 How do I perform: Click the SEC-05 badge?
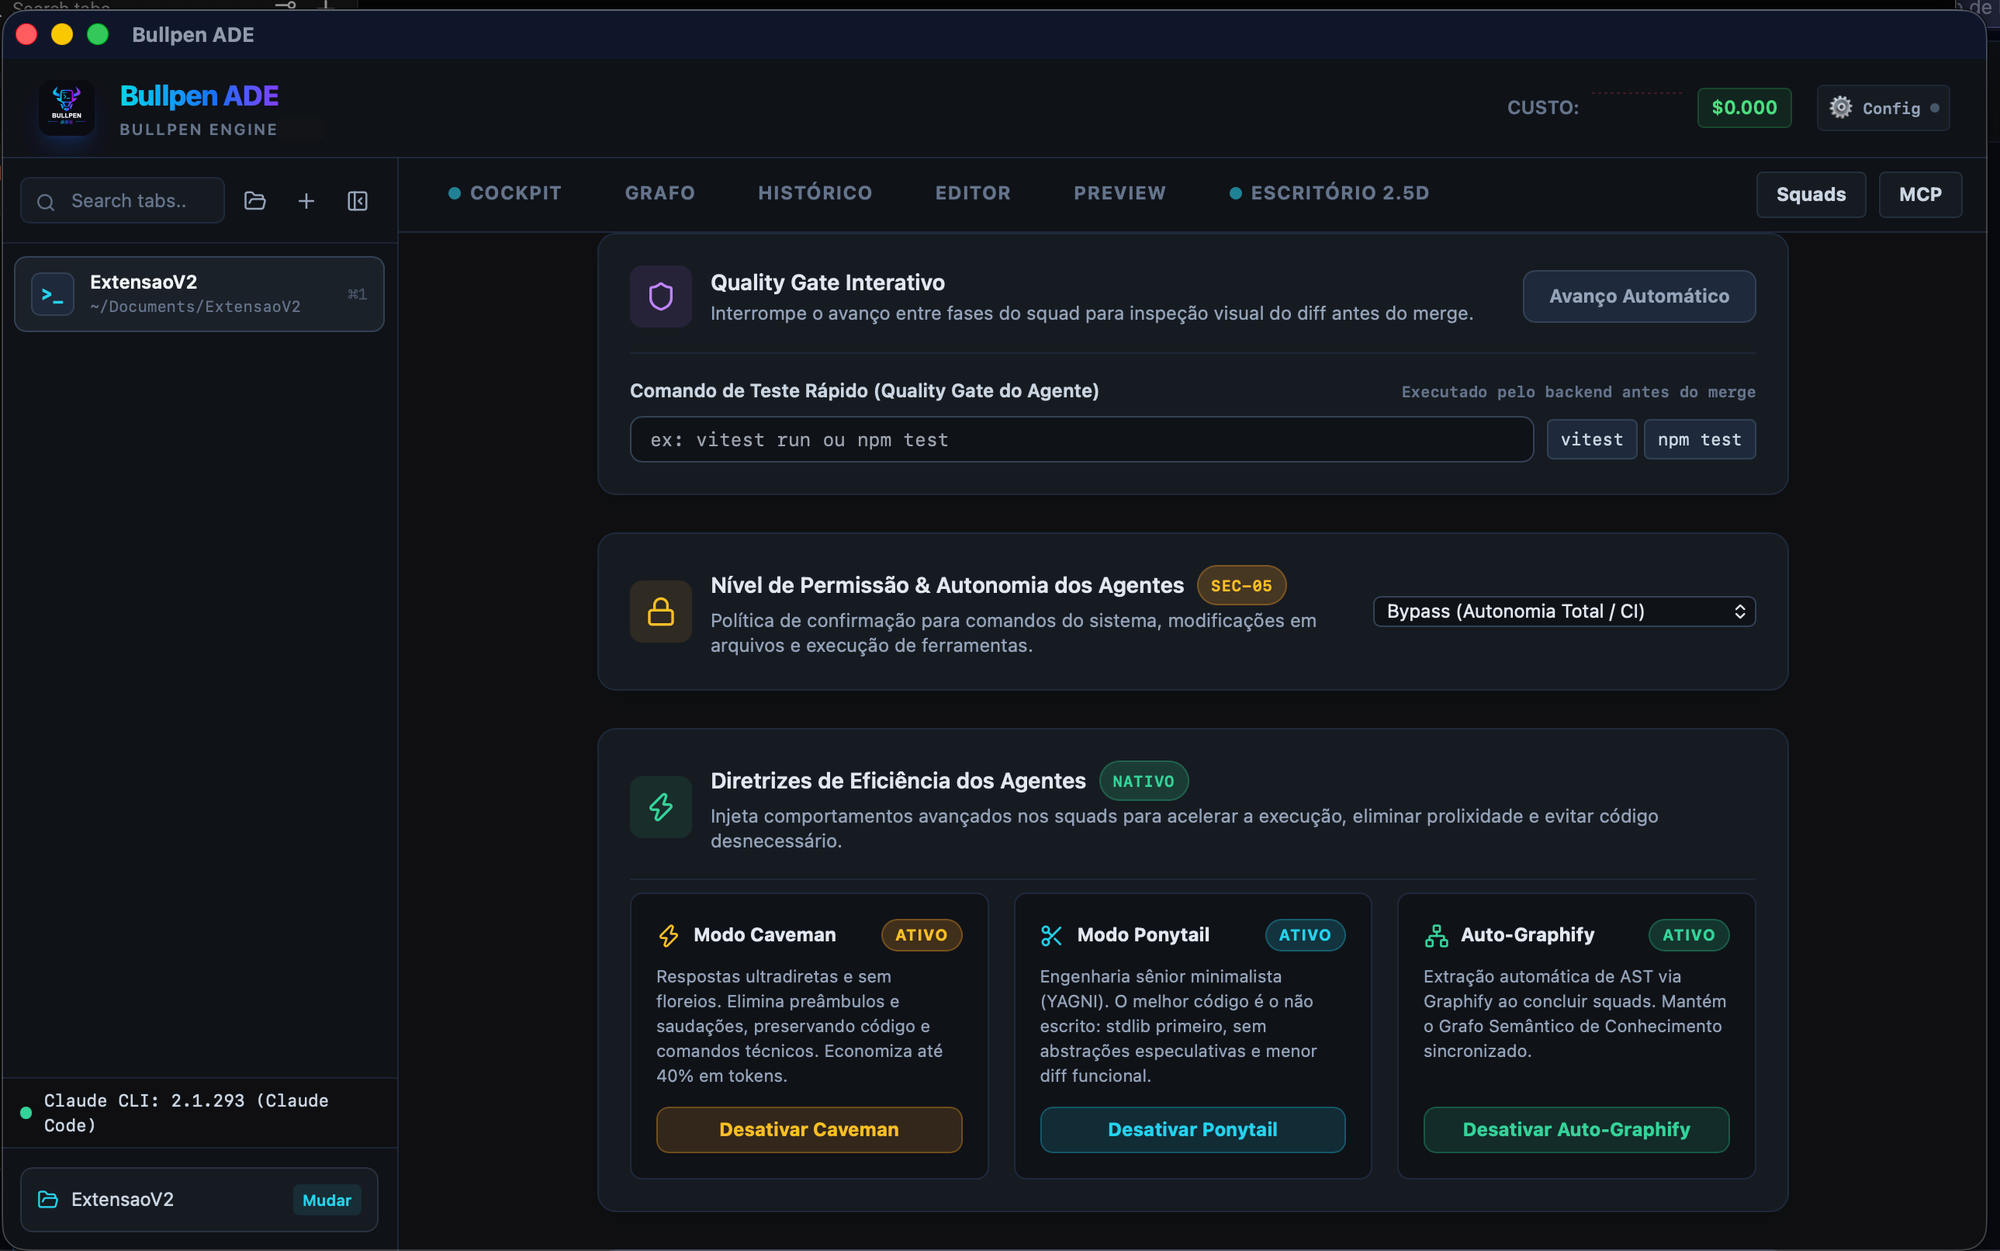[x=1241, y=585]
